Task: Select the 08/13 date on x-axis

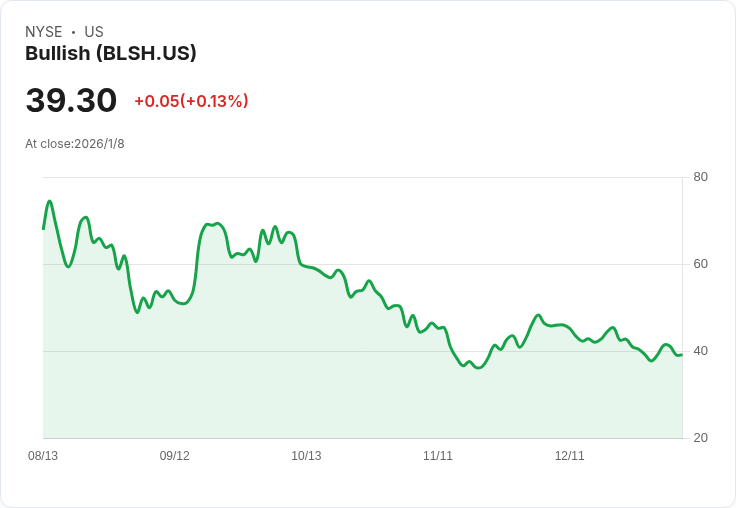Action: (43, 456)
